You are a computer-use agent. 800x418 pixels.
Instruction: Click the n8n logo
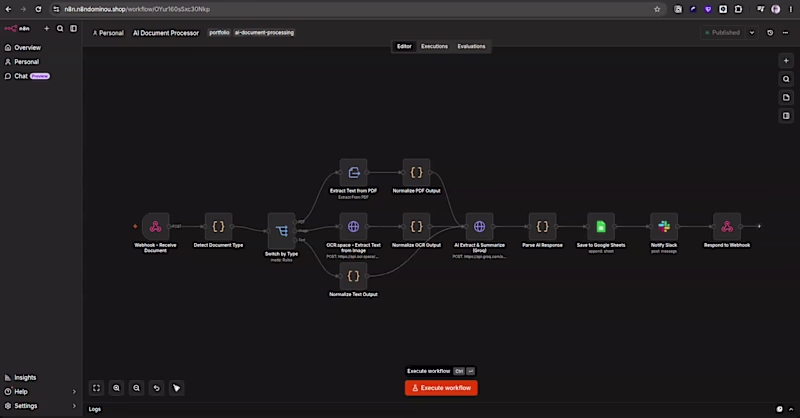17,29
